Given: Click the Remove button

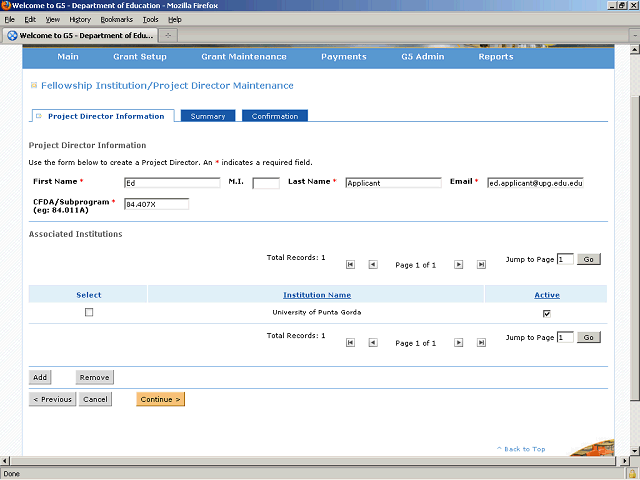Looking at the screenshot, I should pyautogui.click(x=94, y=377).
